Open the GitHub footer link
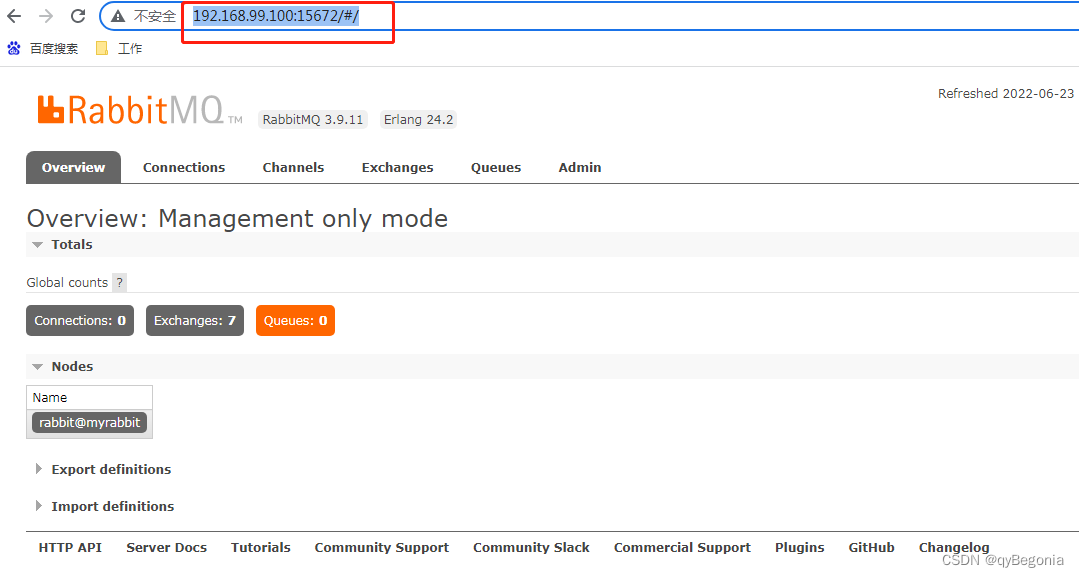 [871, 547]
